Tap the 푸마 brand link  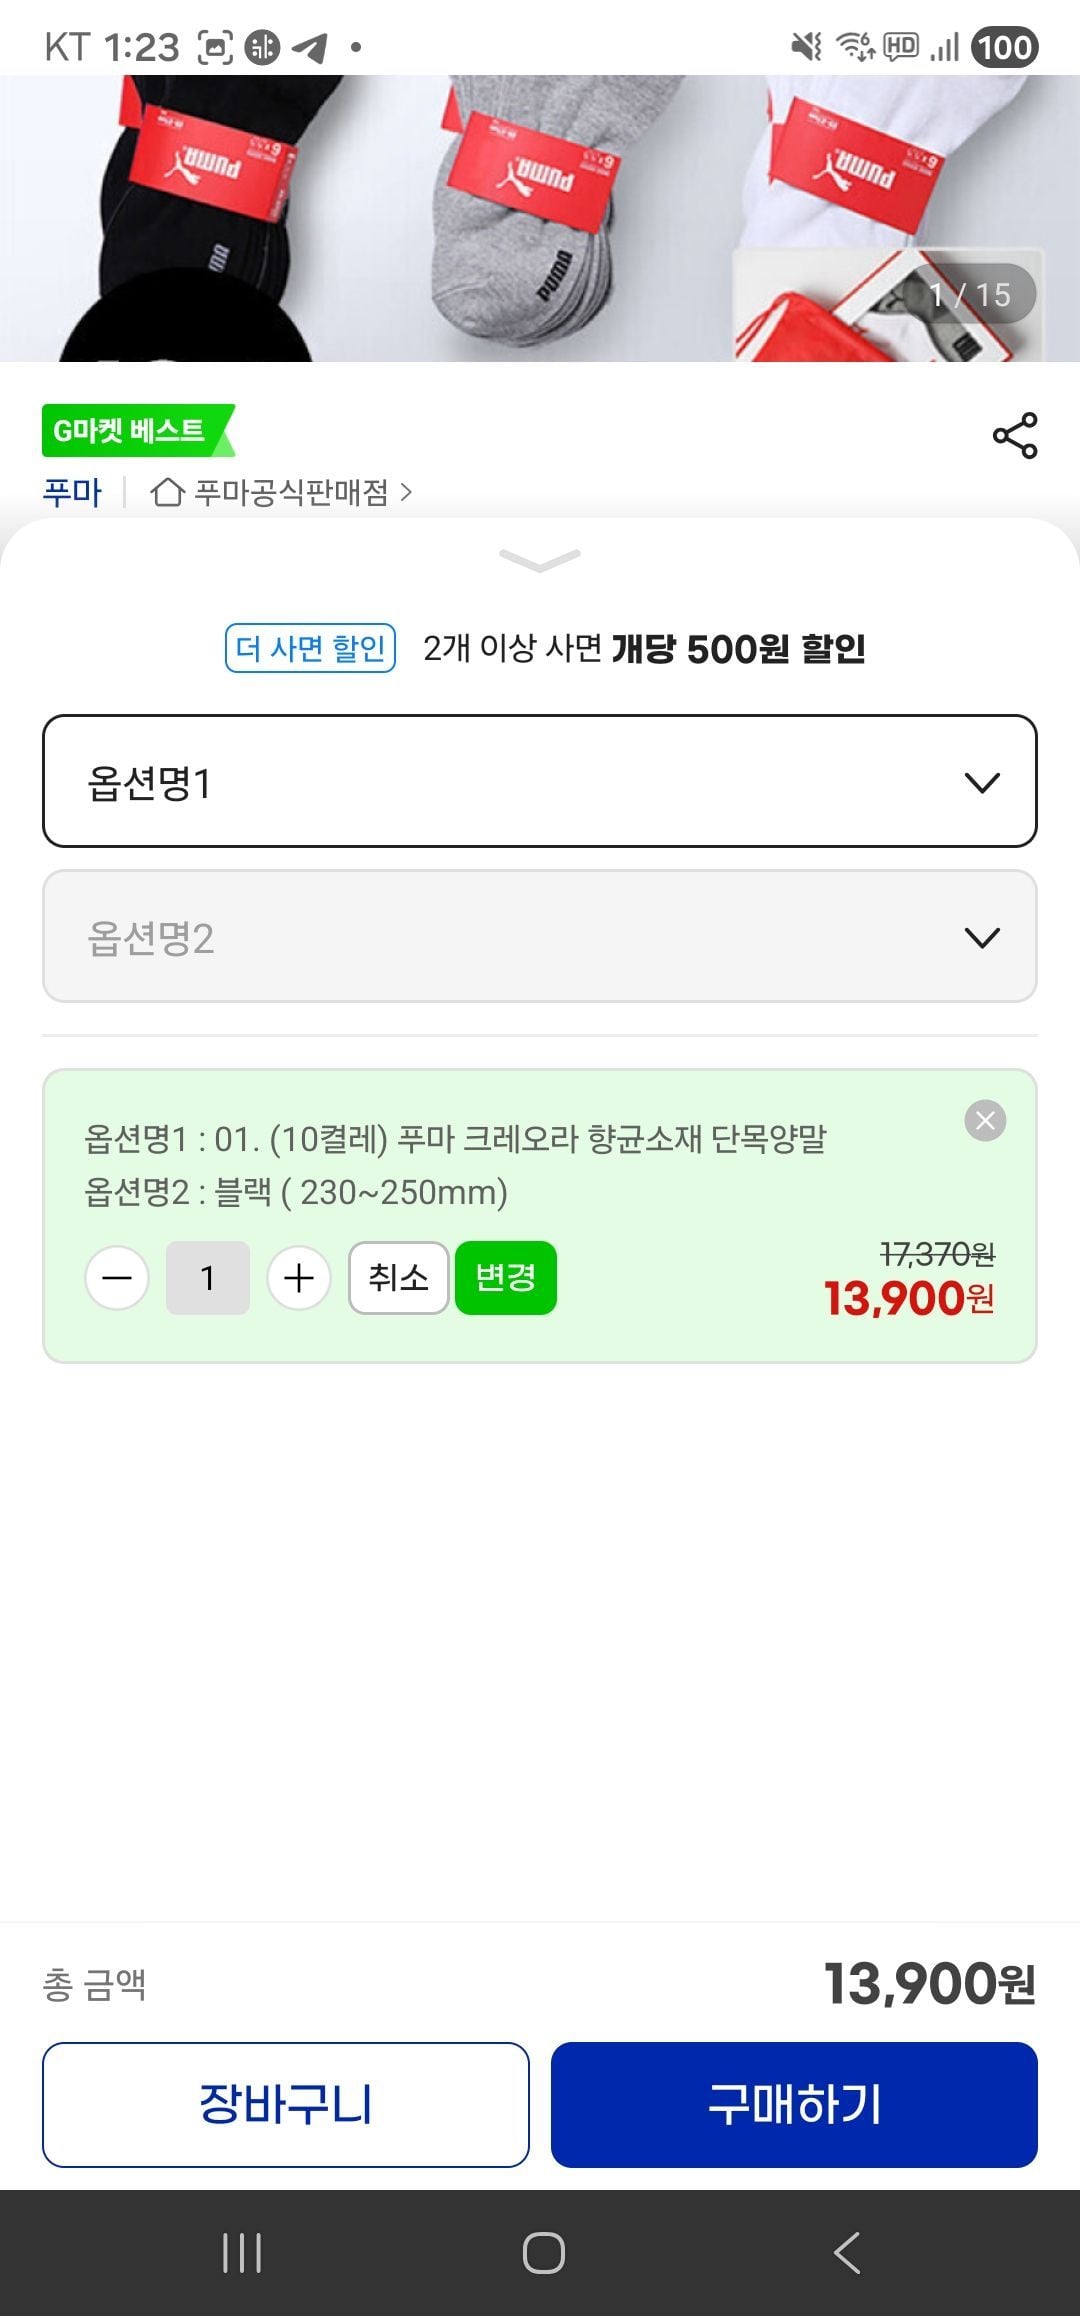72,492
